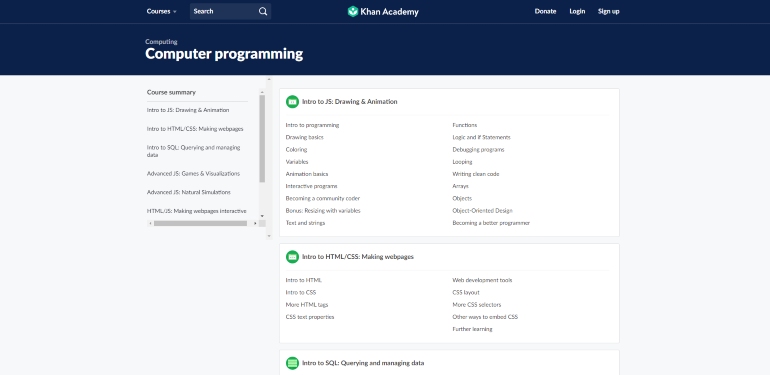Open the Intro to HTML/CSS unit icon
The height and width of the screenshot is (375, 770).
click(x=292, y=257)
